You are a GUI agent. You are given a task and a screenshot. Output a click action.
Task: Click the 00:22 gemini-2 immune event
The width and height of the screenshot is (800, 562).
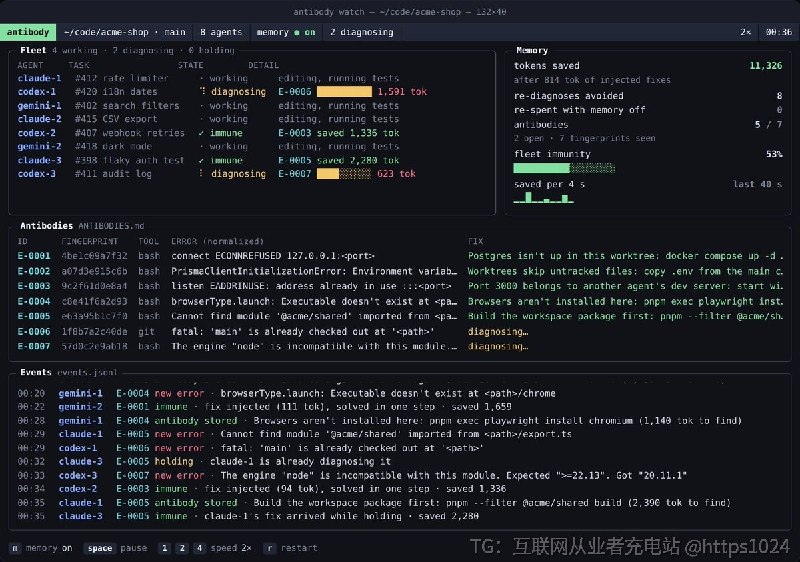[264, 407]
